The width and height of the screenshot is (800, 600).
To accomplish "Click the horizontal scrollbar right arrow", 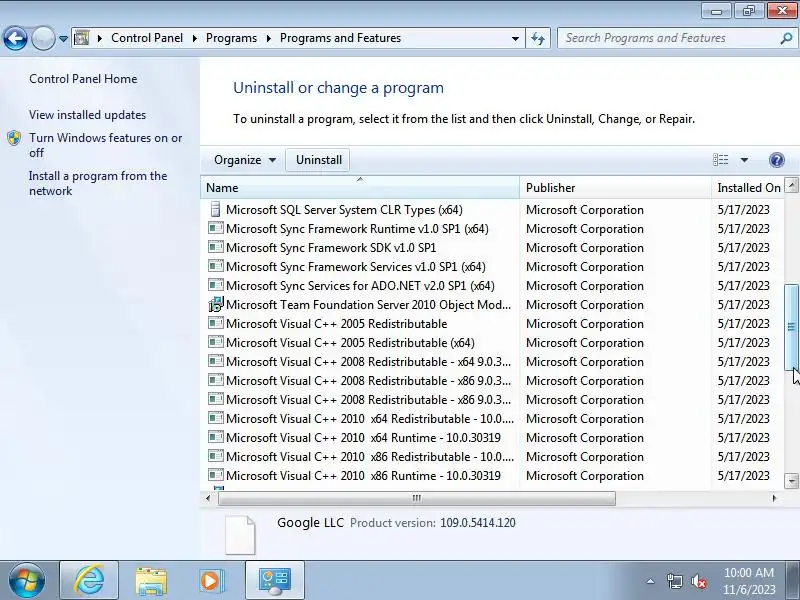I will (x=774, y=498).
